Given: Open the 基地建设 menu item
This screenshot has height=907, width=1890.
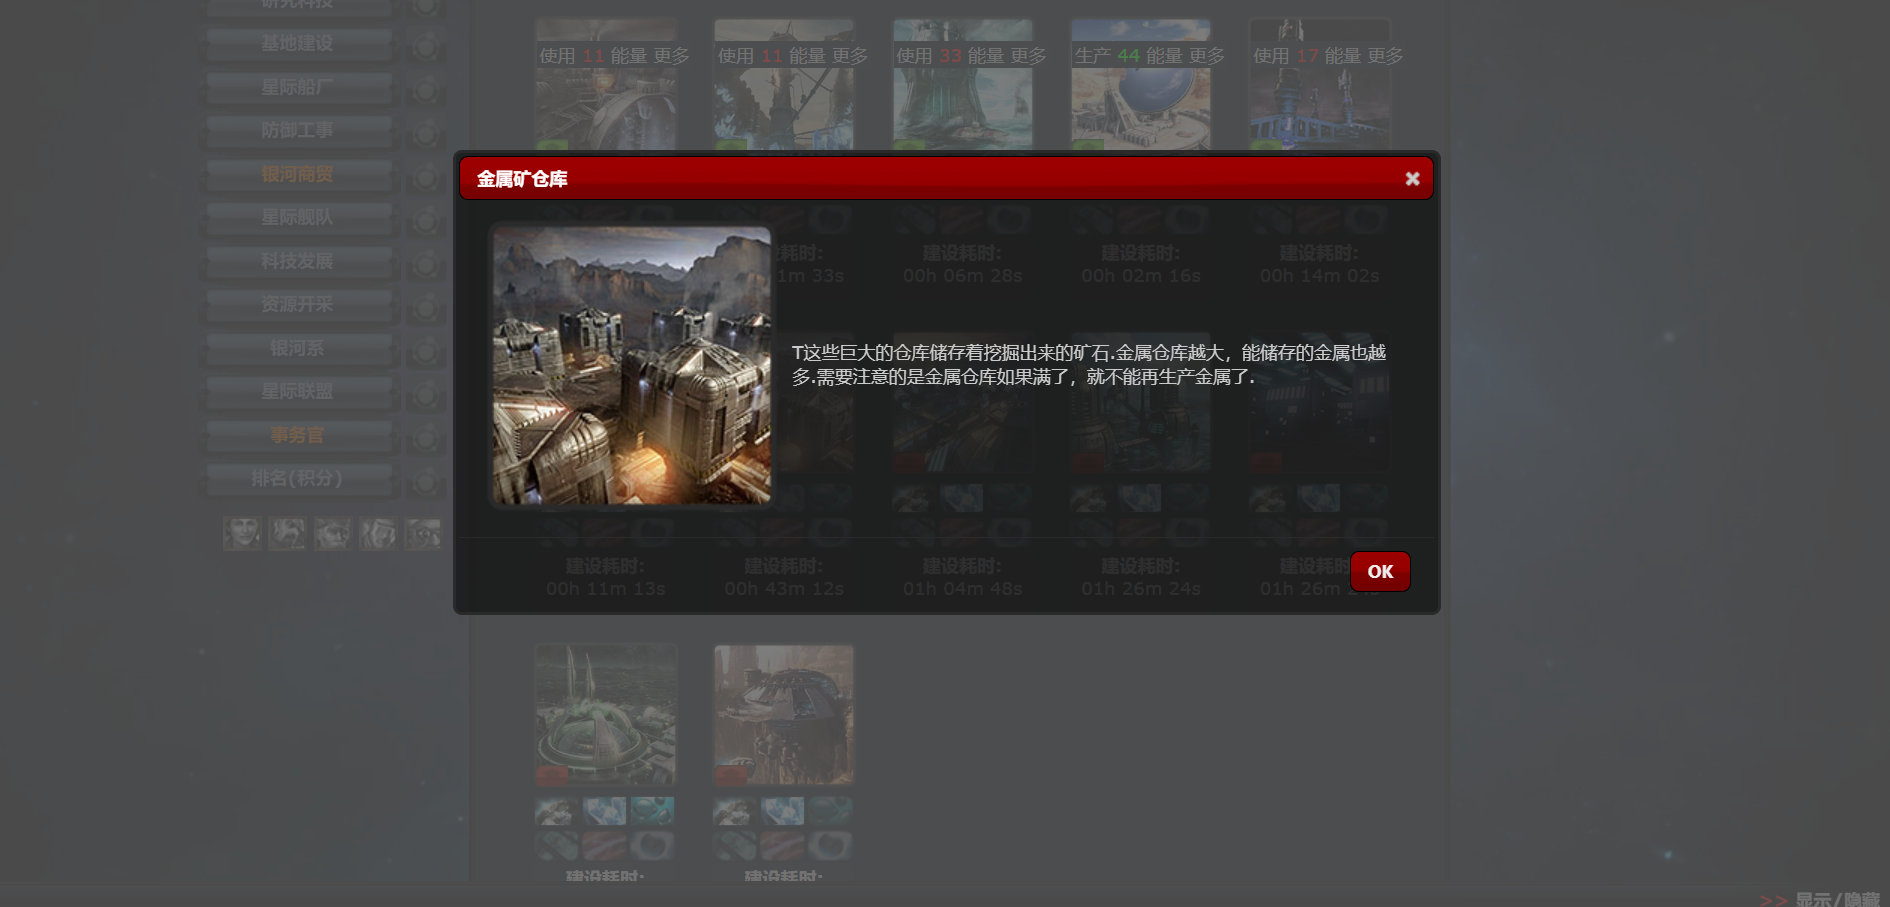Looking at the screenshot, I should pos(297,43).
